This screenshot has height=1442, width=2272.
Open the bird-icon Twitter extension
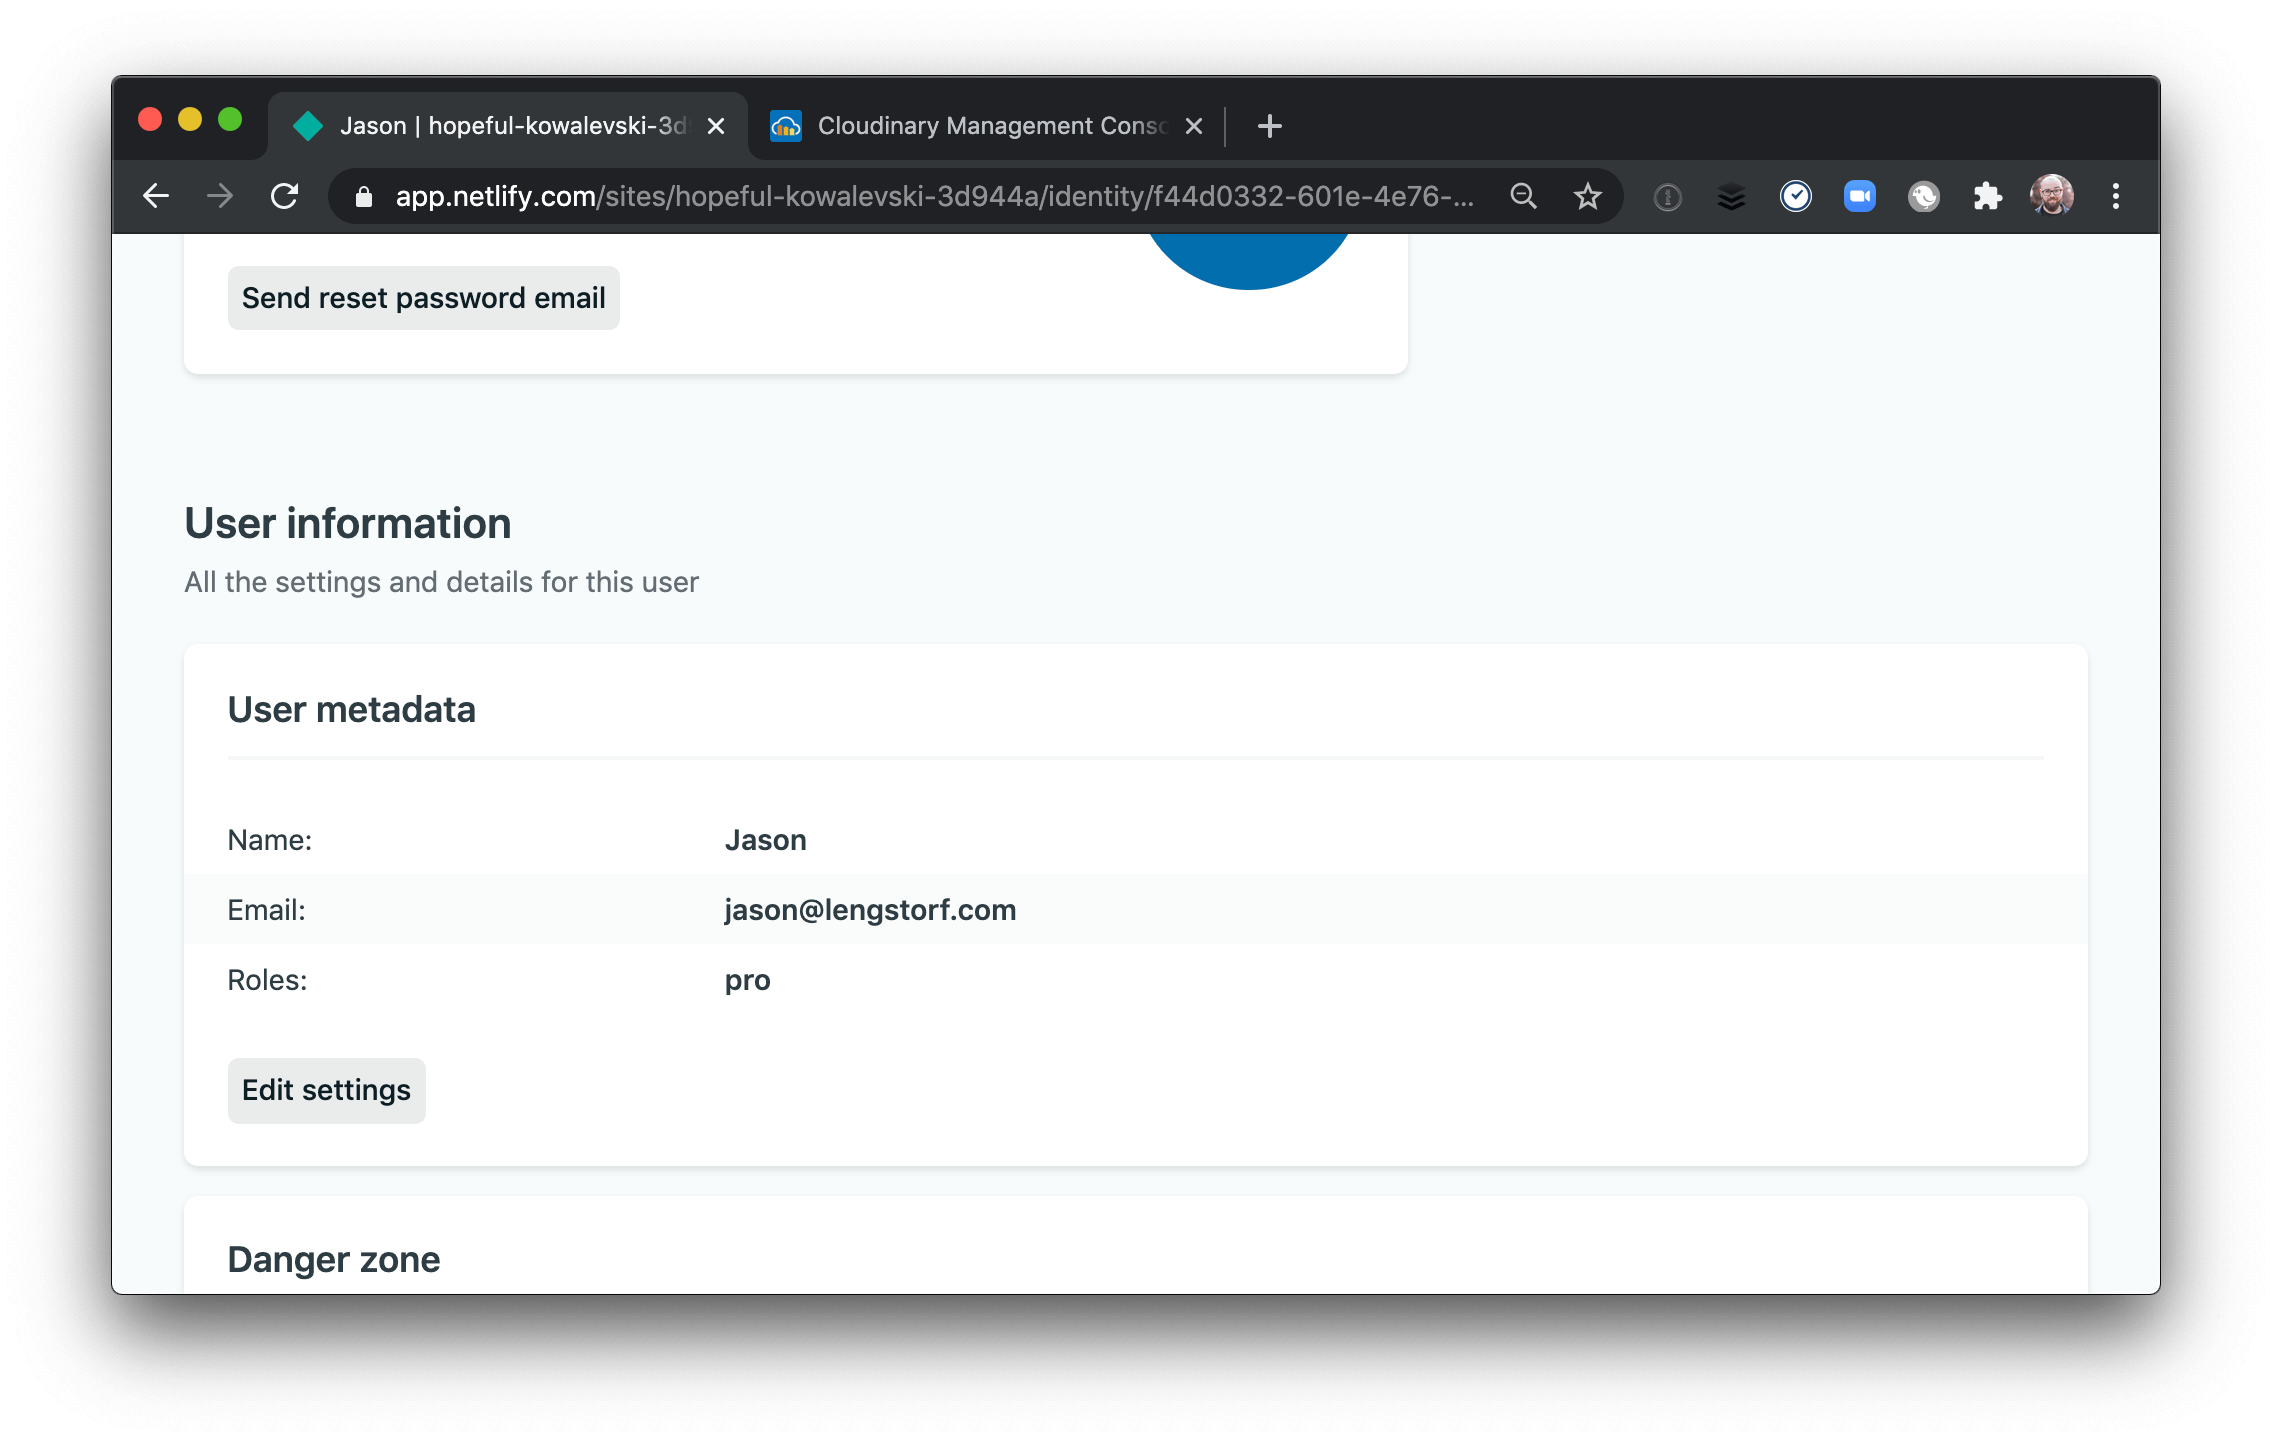(1922, 196)
